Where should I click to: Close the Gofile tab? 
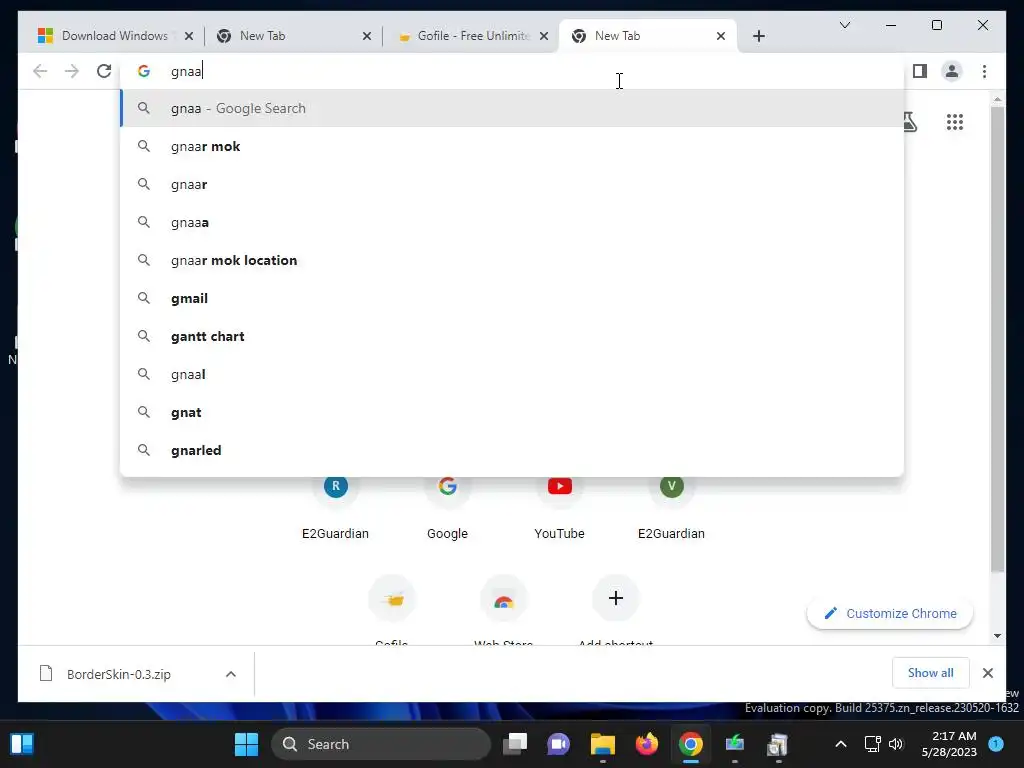(543, 36)
